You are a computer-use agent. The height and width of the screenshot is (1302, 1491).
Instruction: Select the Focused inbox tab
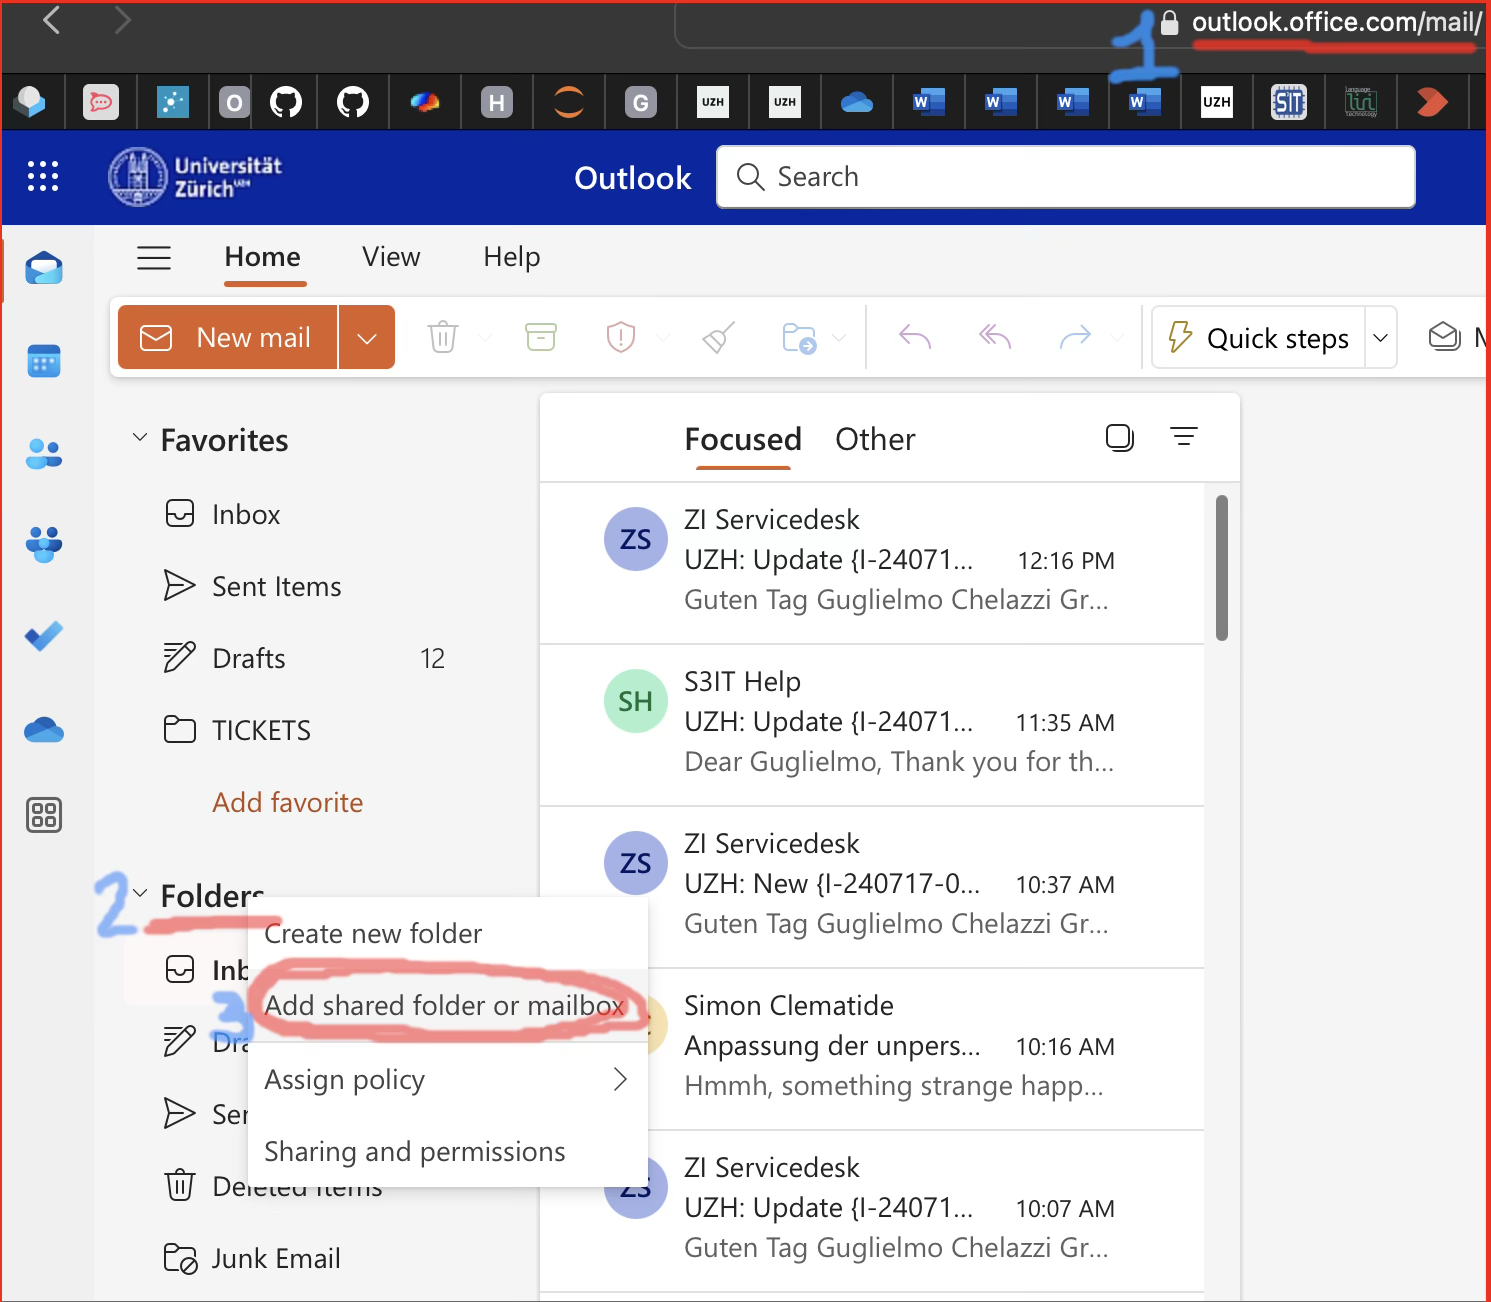pos(743,439)
